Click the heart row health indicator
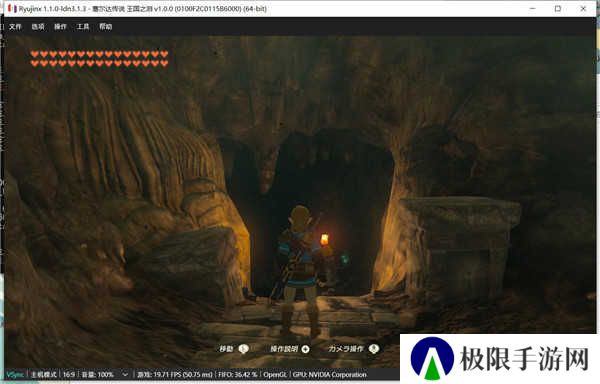Image resolution: width=600 pixels, height=384 pixels. (99, 59)
